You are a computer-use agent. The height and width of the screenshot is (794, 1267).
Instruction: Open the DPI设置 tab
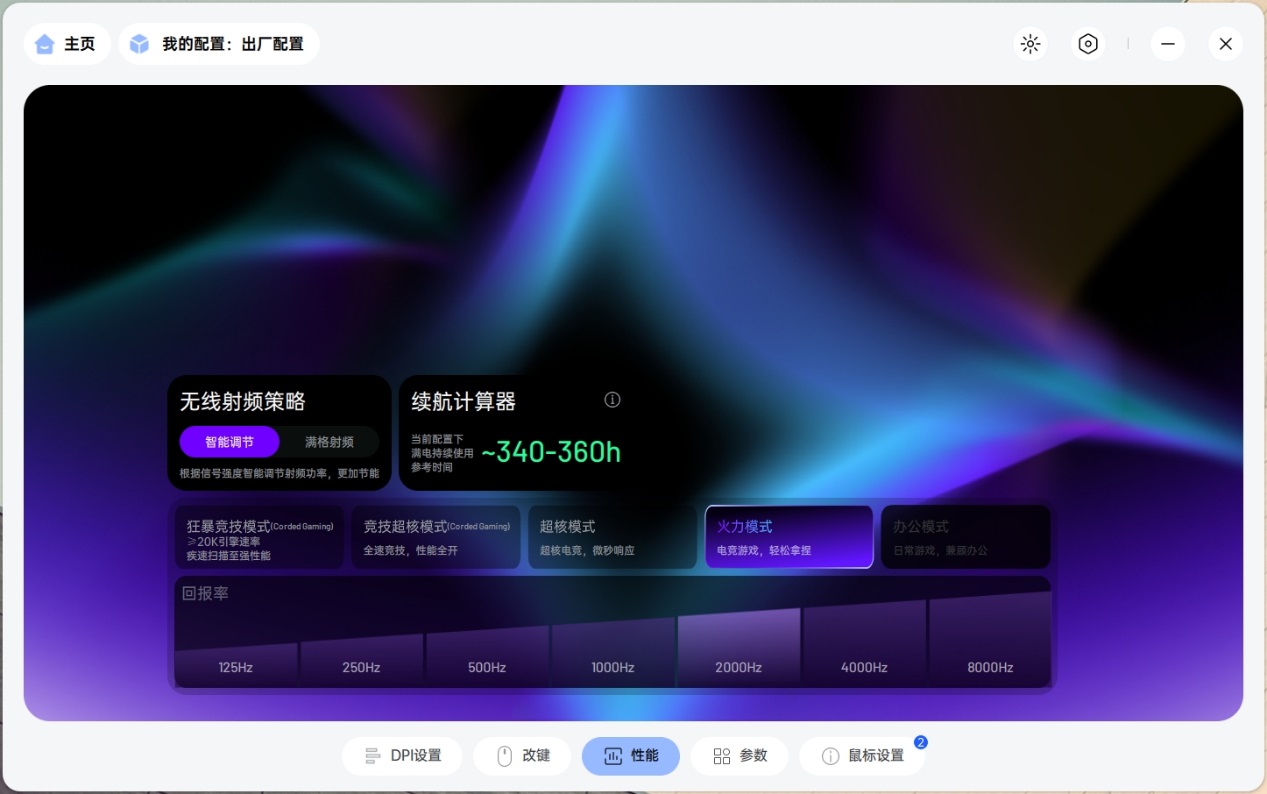click(x=402, y=756)
